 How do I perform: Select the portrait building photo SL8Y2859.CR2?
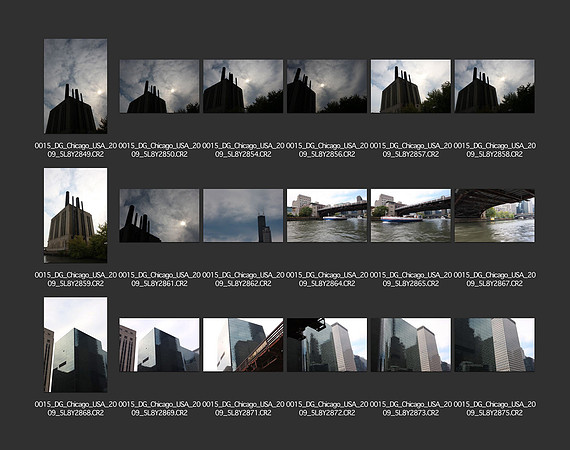click(76, 215)
